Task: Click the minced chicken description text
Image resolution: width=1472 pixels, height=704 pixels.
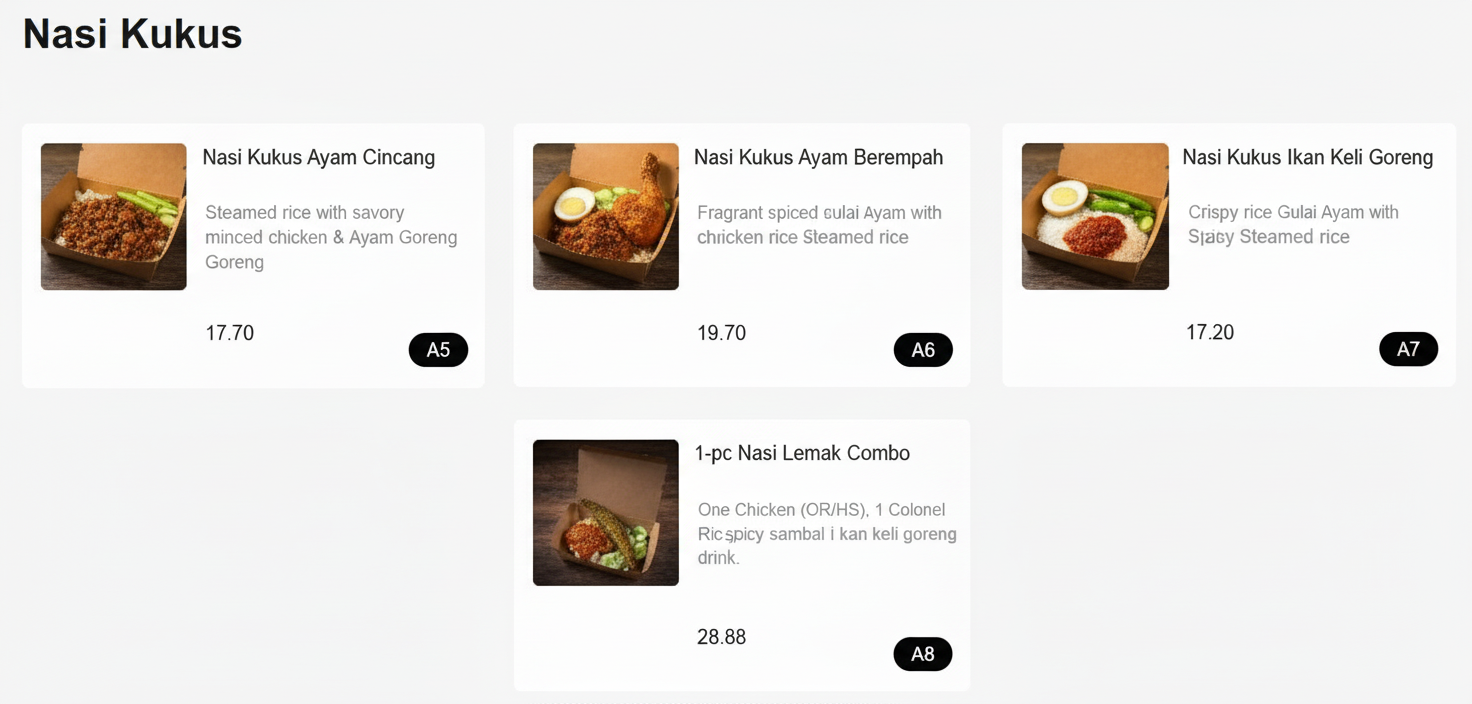Action: tap(330, 237)
